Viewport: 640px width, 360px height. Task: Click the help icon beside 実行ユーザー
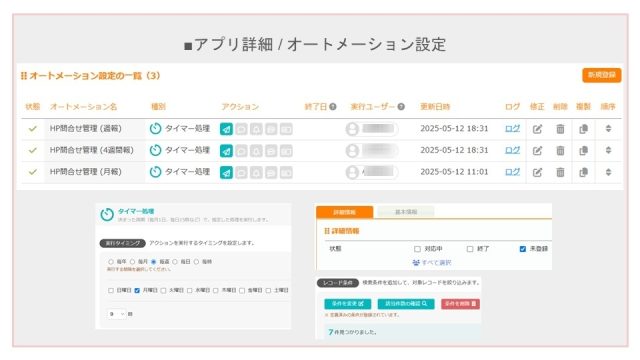tap(401, 107)
